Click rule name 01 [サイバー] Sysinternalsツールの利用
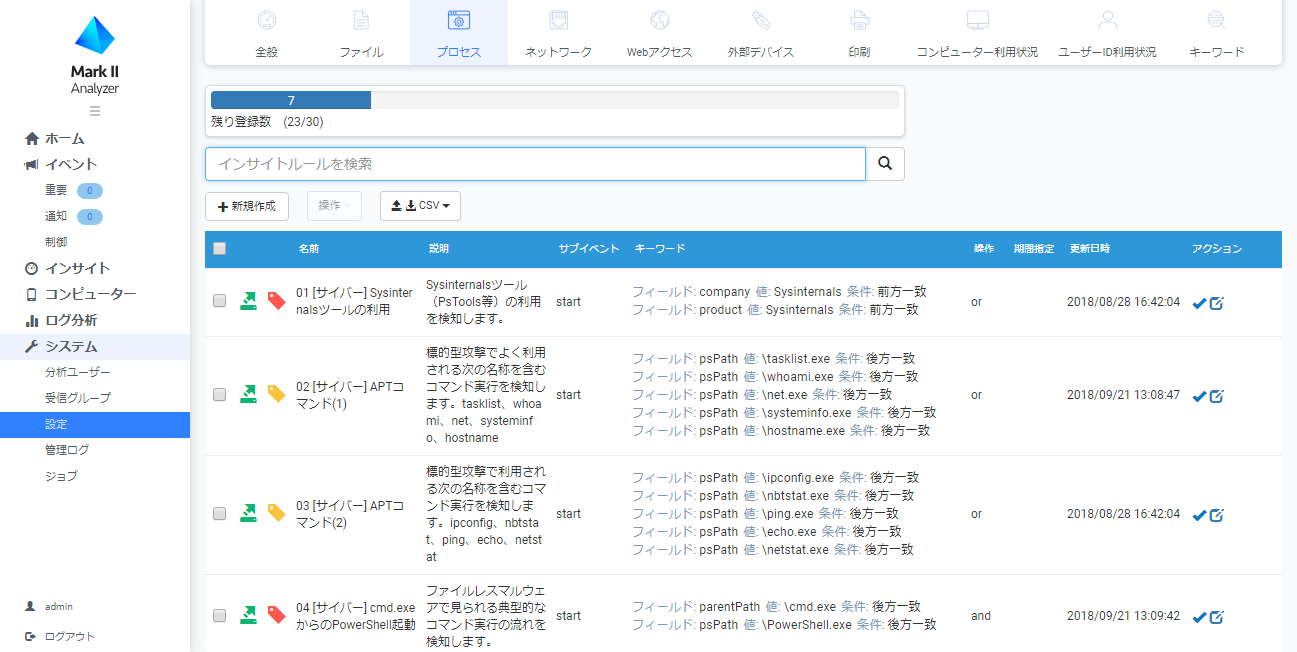Image resolution: width=1297 pixels, height=652 pixels. (x=354, y=301)
